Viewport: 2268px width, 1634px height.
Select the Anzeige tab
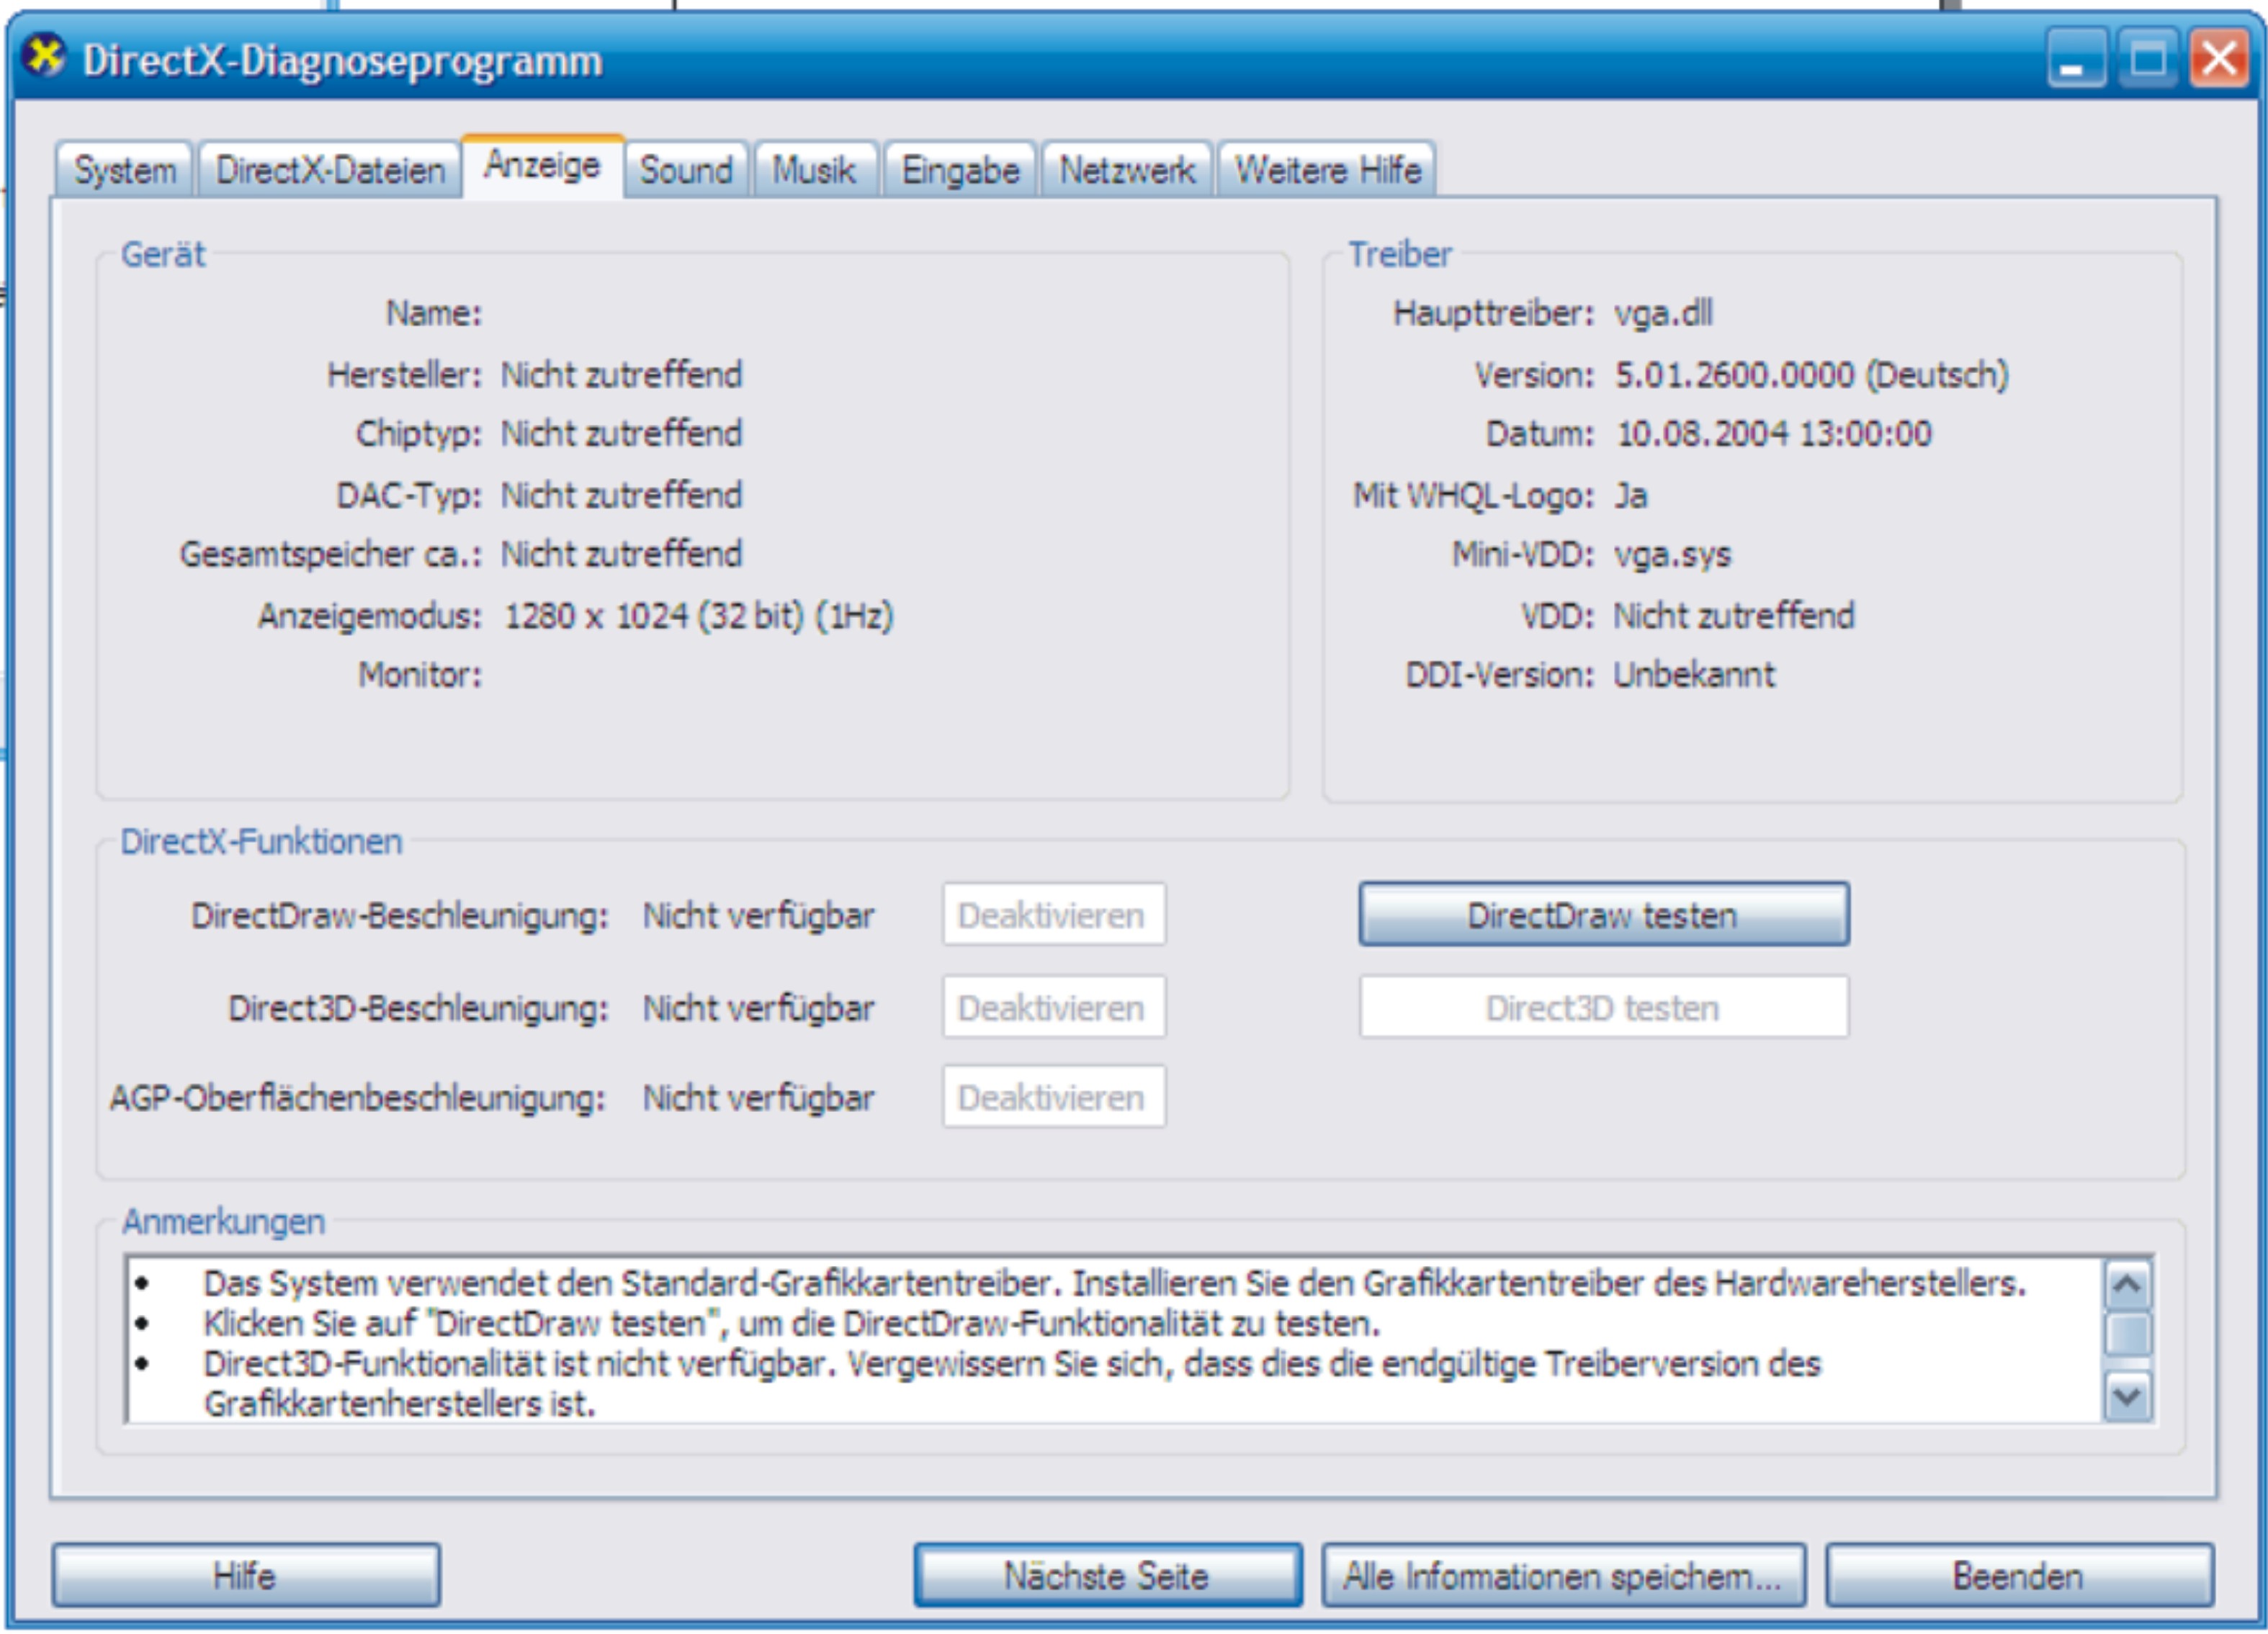pyautogui.click(x=543, y=166)
